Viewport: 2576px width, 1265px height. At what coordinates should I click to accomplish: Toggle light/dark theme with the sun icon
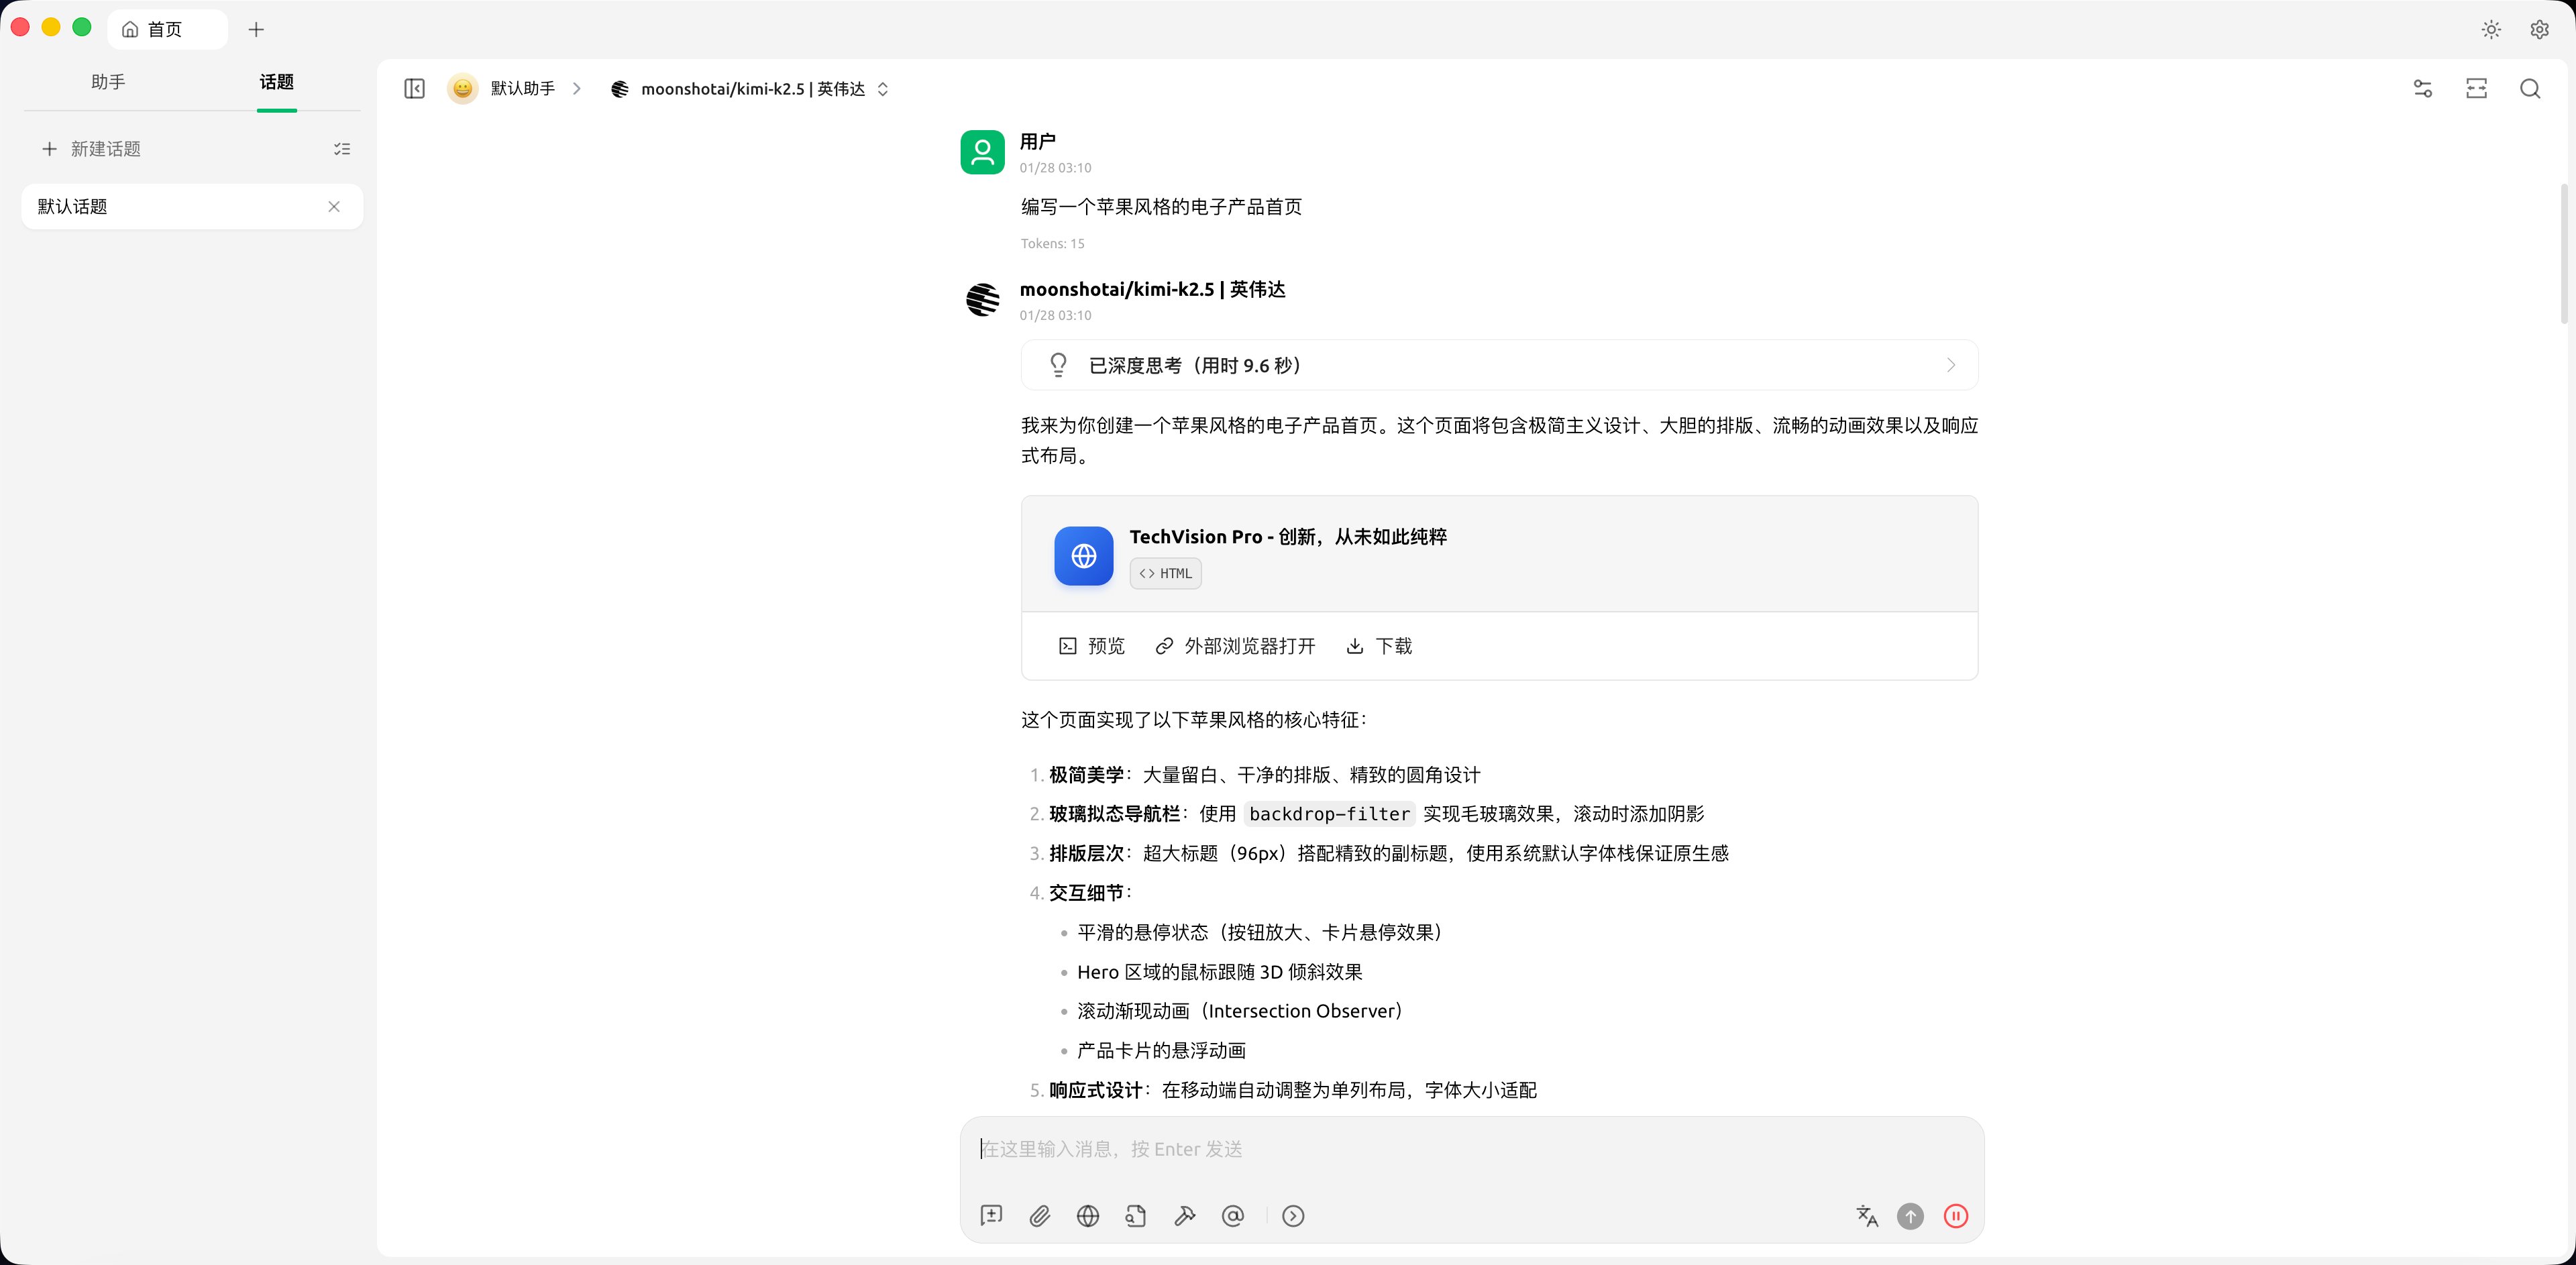click(x=2491, y=29)
